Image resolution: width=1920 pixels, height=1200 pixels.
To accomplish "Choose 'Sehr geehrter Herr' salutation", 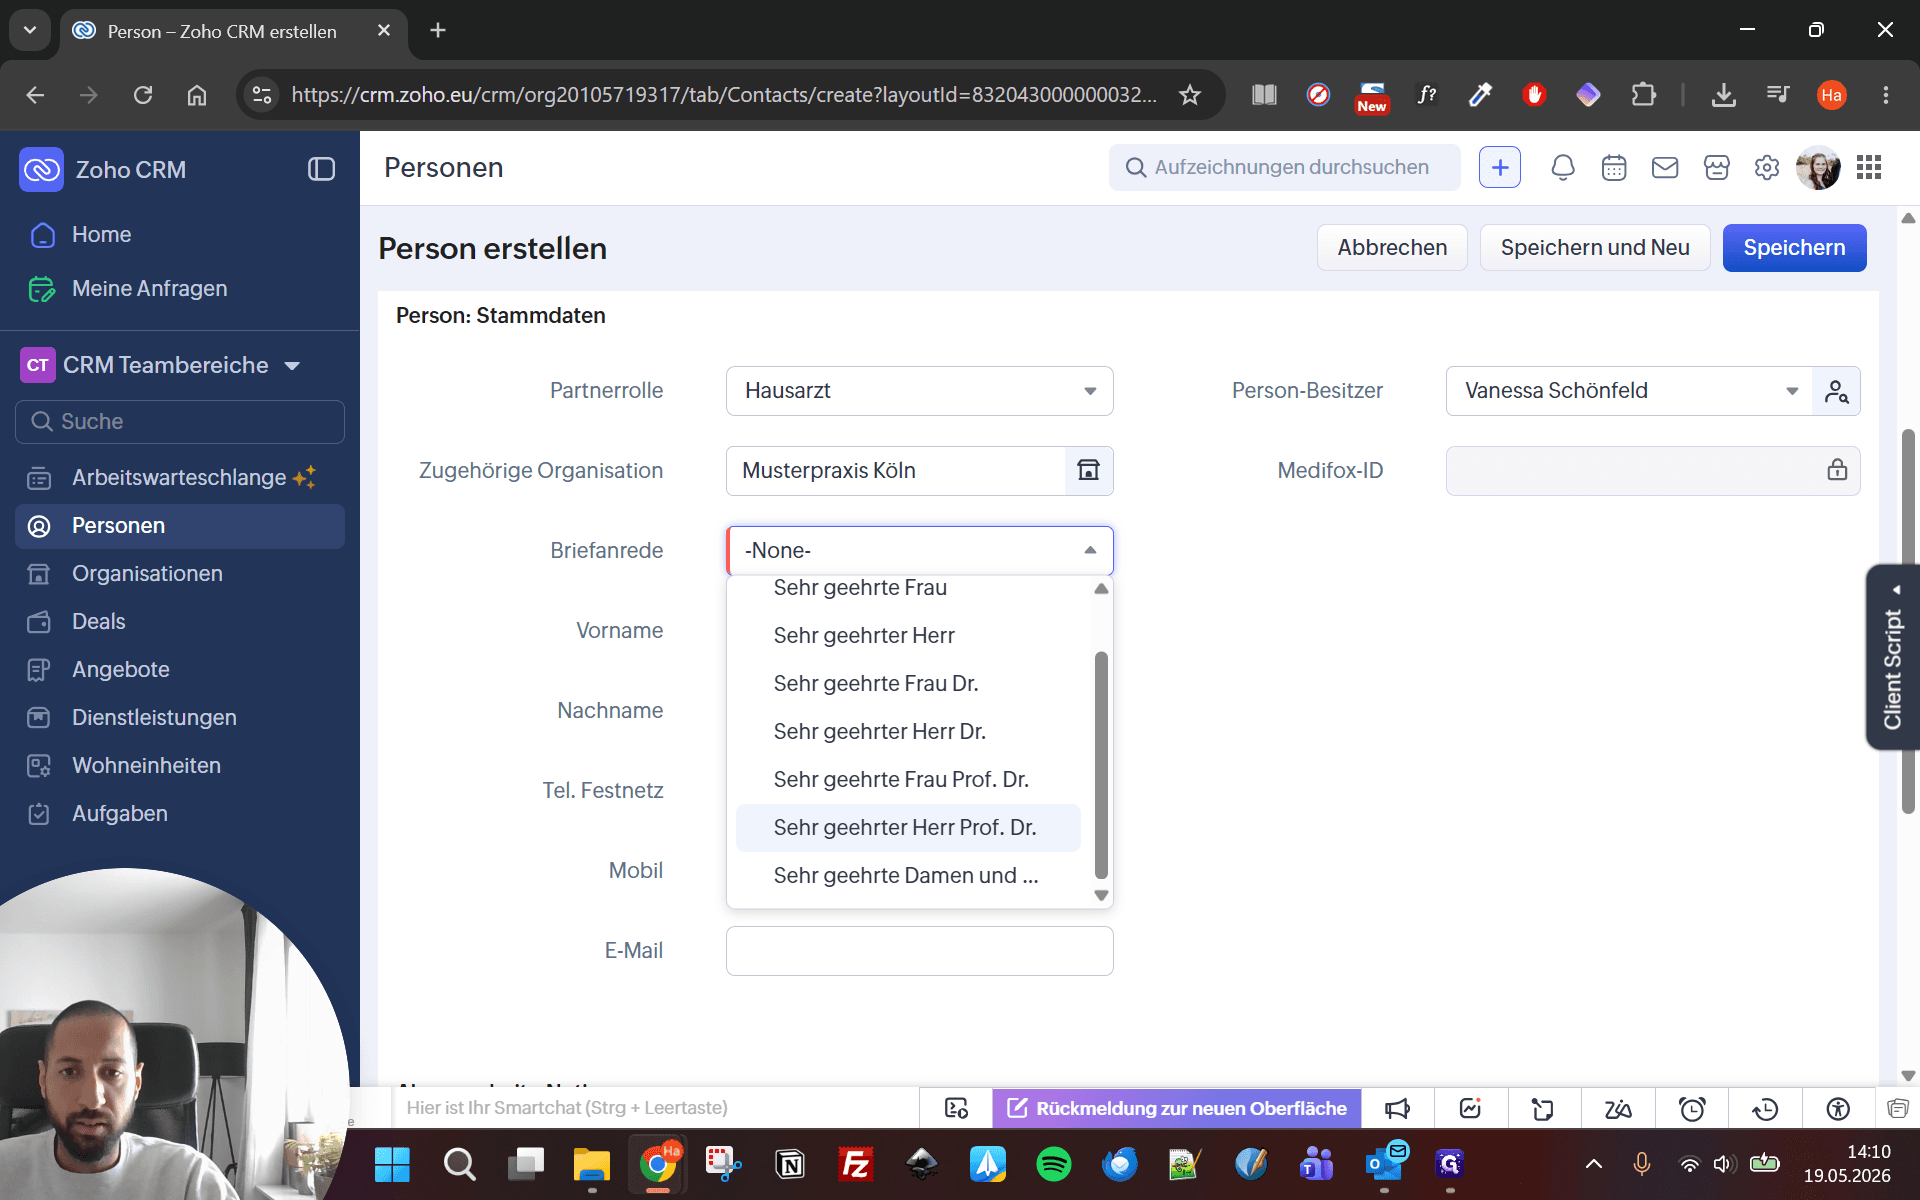I will [x=908, y=636].
